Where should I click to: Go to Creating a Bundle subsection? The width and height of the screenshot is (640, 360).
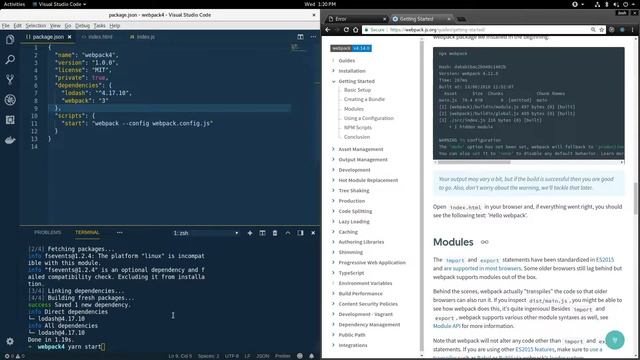pyautogui.click(x=364, y=99)
